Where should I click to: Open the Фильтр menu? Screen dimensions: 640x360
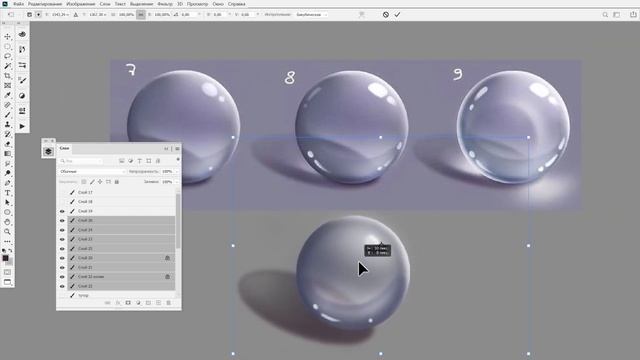tap(165, 4)
